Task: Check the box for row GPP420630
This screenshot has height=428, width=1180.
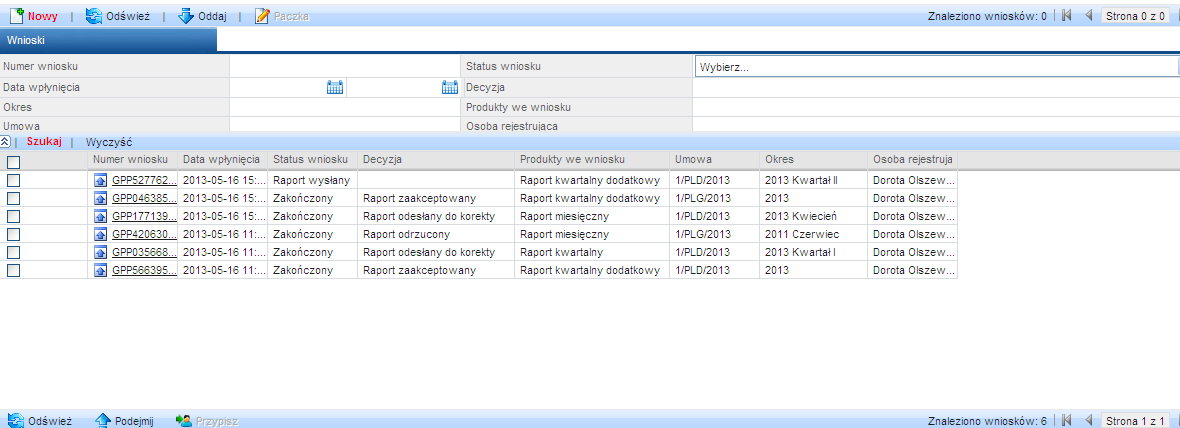Action: pos(14,234)
